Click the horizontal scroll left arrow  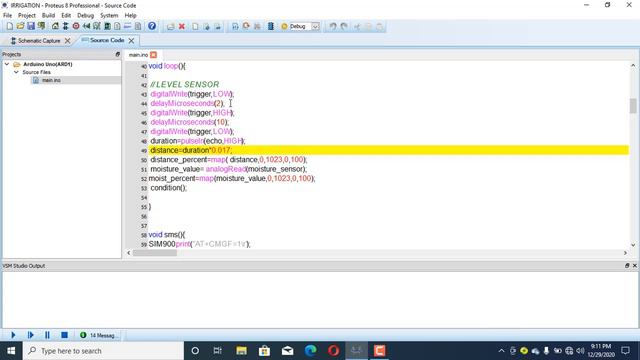pos(129,253)
